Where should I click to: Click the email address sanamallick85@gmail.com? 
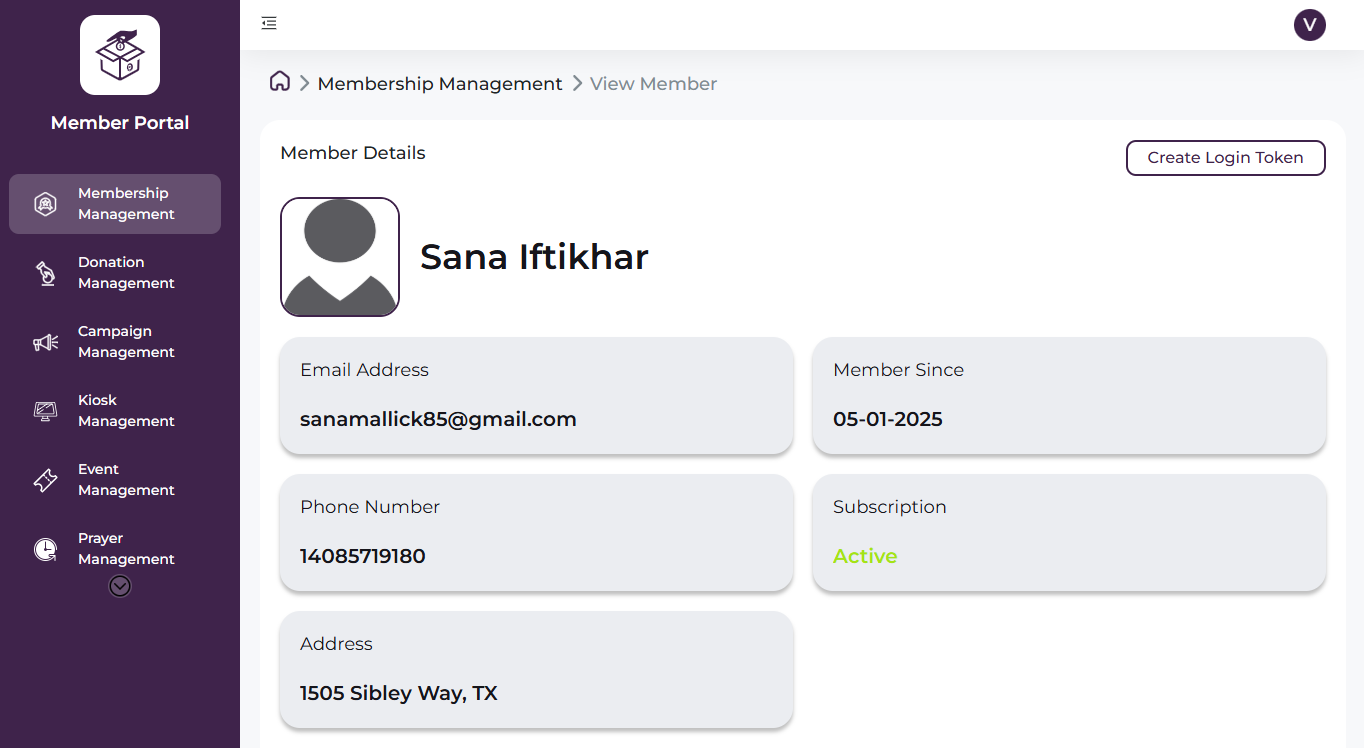click(x=438, y=419)
